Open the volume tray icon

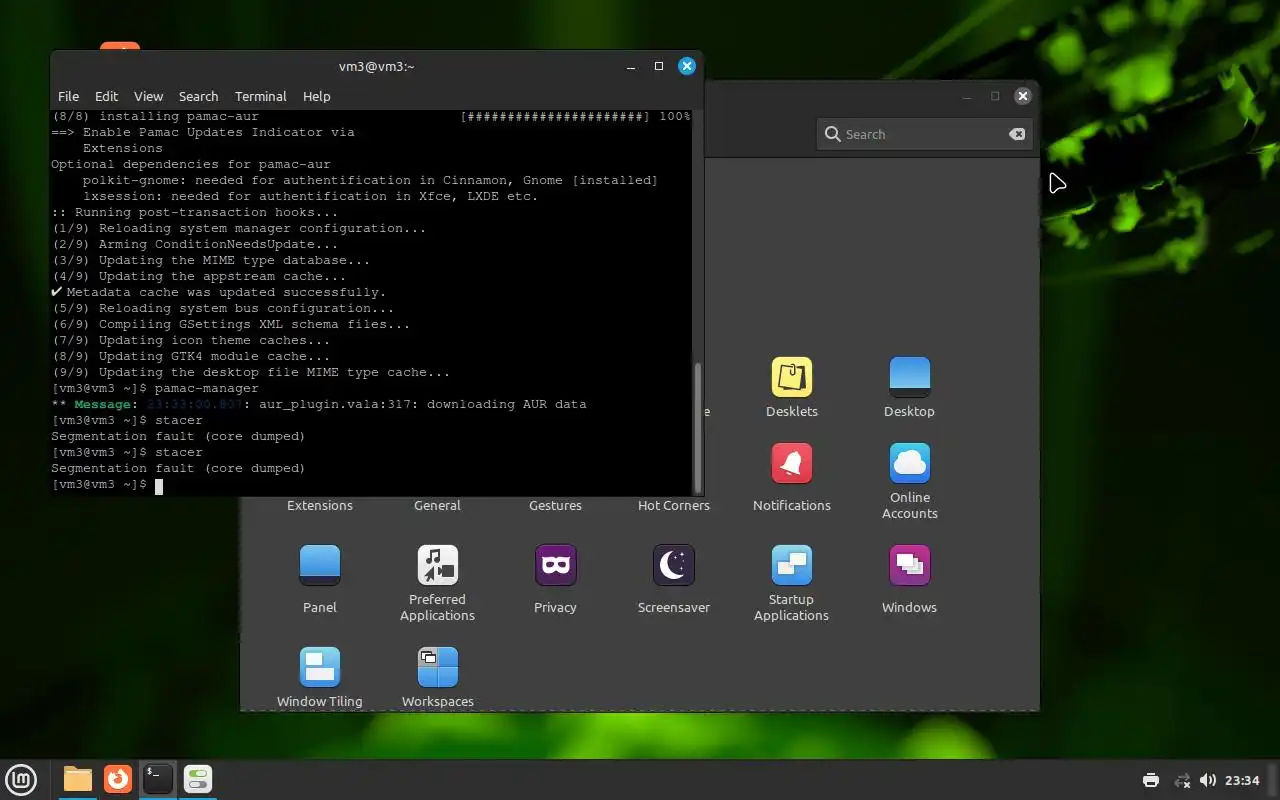[x=1208, y=780]
